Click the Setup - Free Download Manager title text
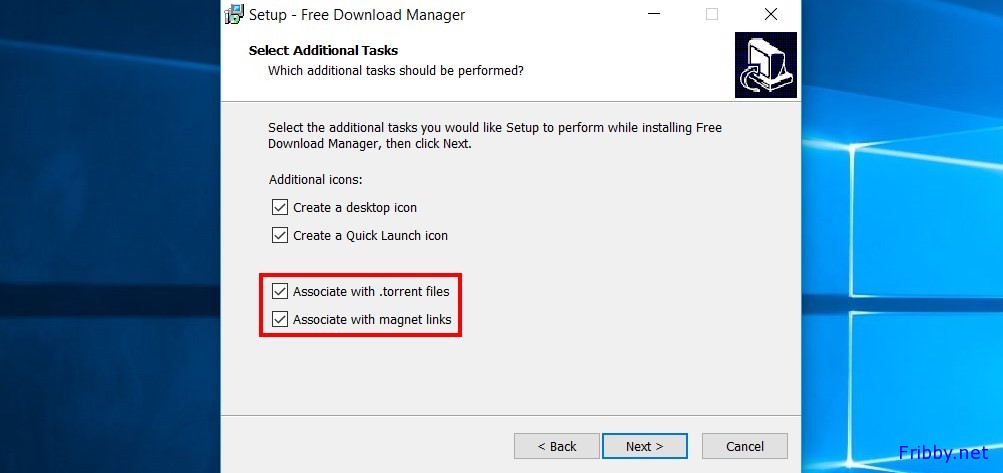 click(x=357, y=15)
